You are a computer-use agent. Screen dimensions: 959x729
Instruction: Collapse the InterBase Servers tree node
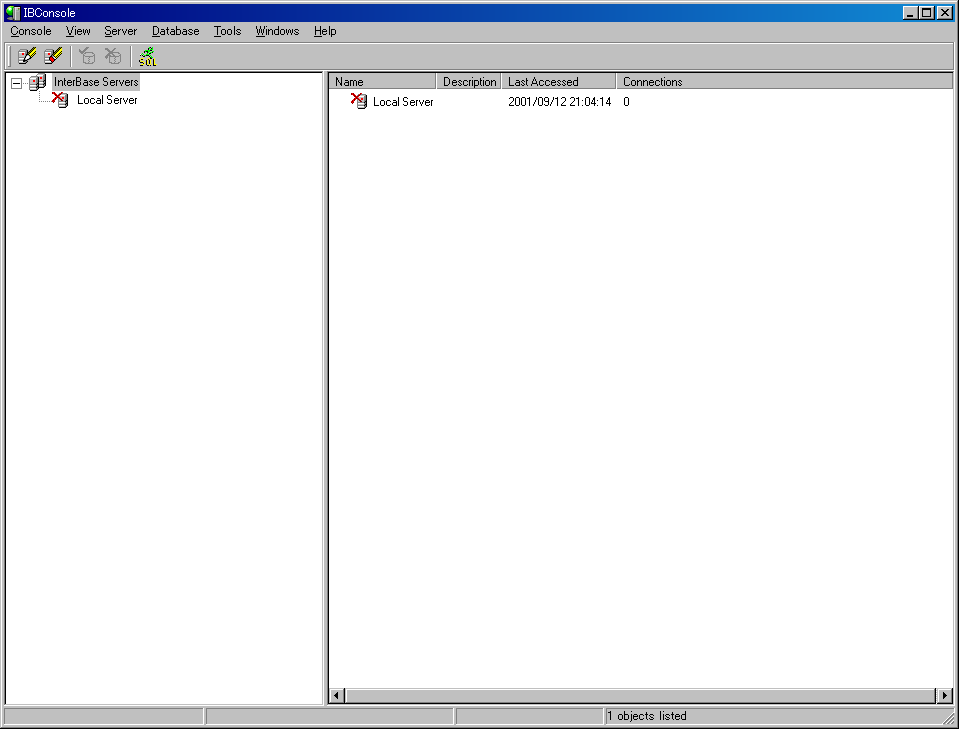(x=17, y=83)
